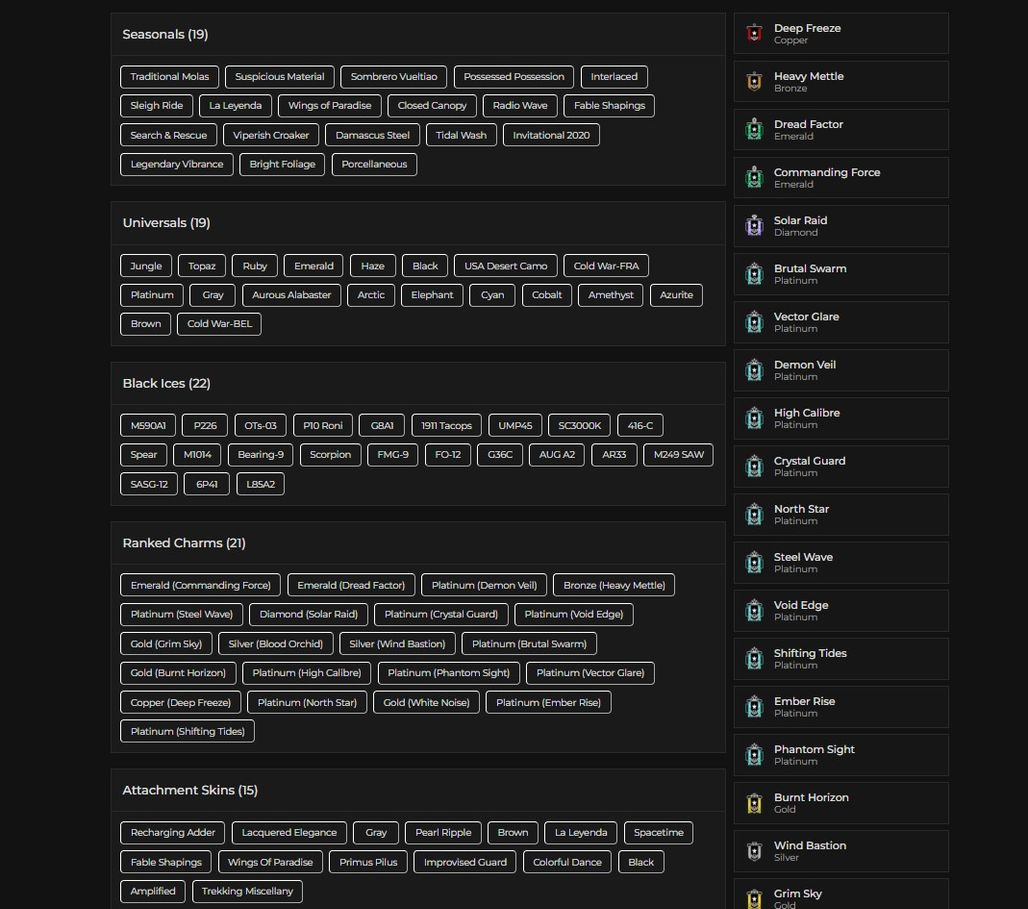
Task: Click the Aurous Alabaster universal tag
Action: [x=291, y=294]
